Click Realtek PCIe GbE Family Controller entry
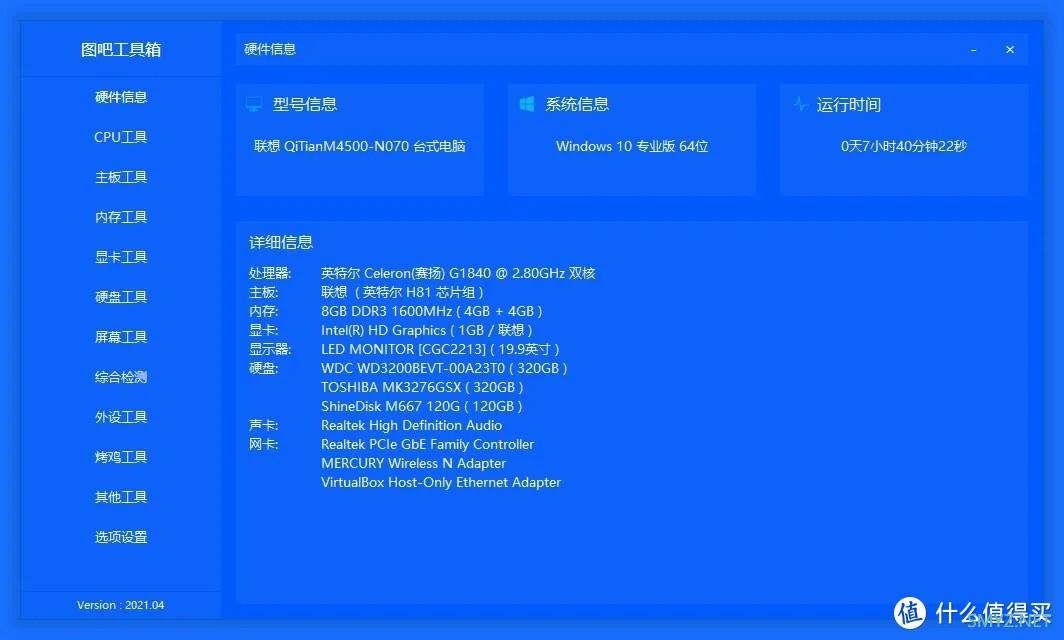 (x=428, y=444)
